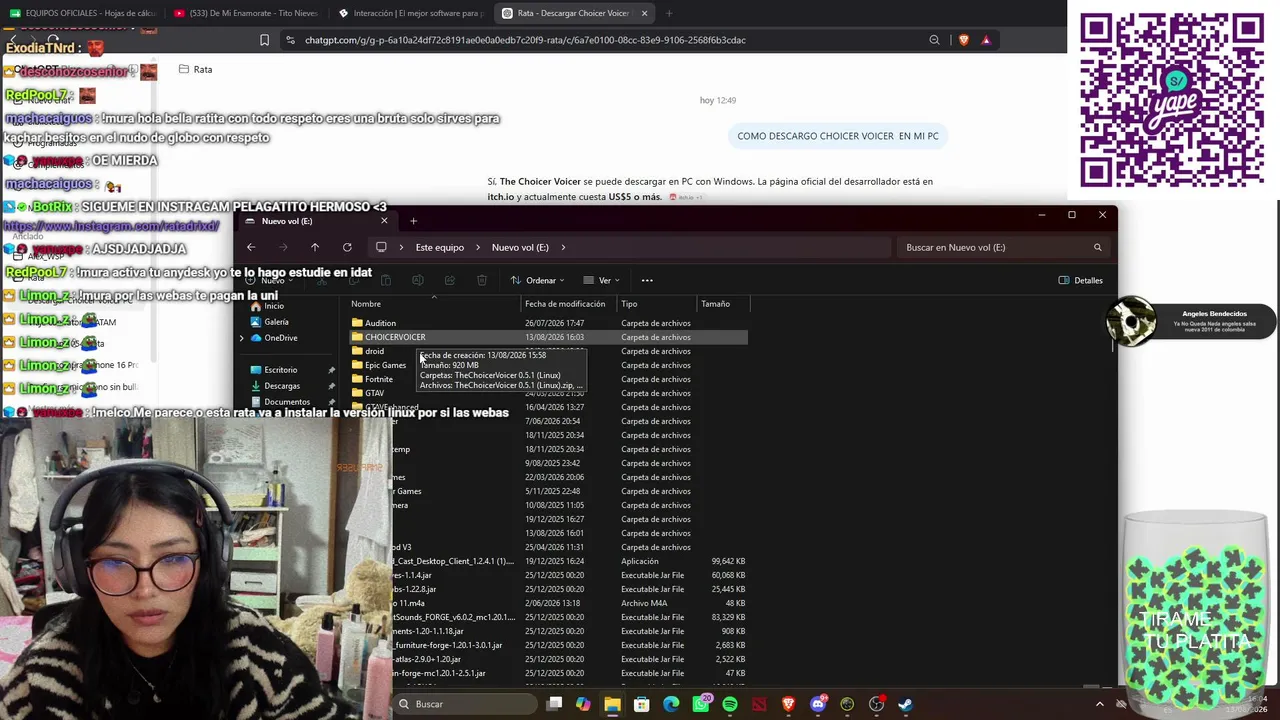Switch to Brave browser on the taskbar

[788, 704]
